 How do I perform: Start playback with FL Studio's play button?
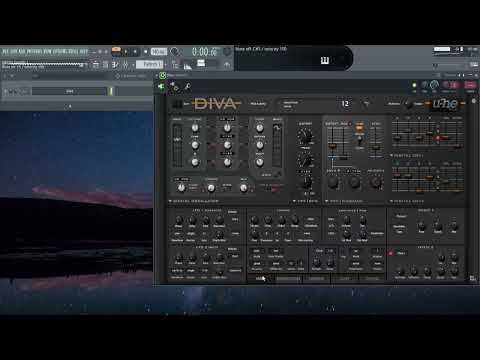pos(126,52)
